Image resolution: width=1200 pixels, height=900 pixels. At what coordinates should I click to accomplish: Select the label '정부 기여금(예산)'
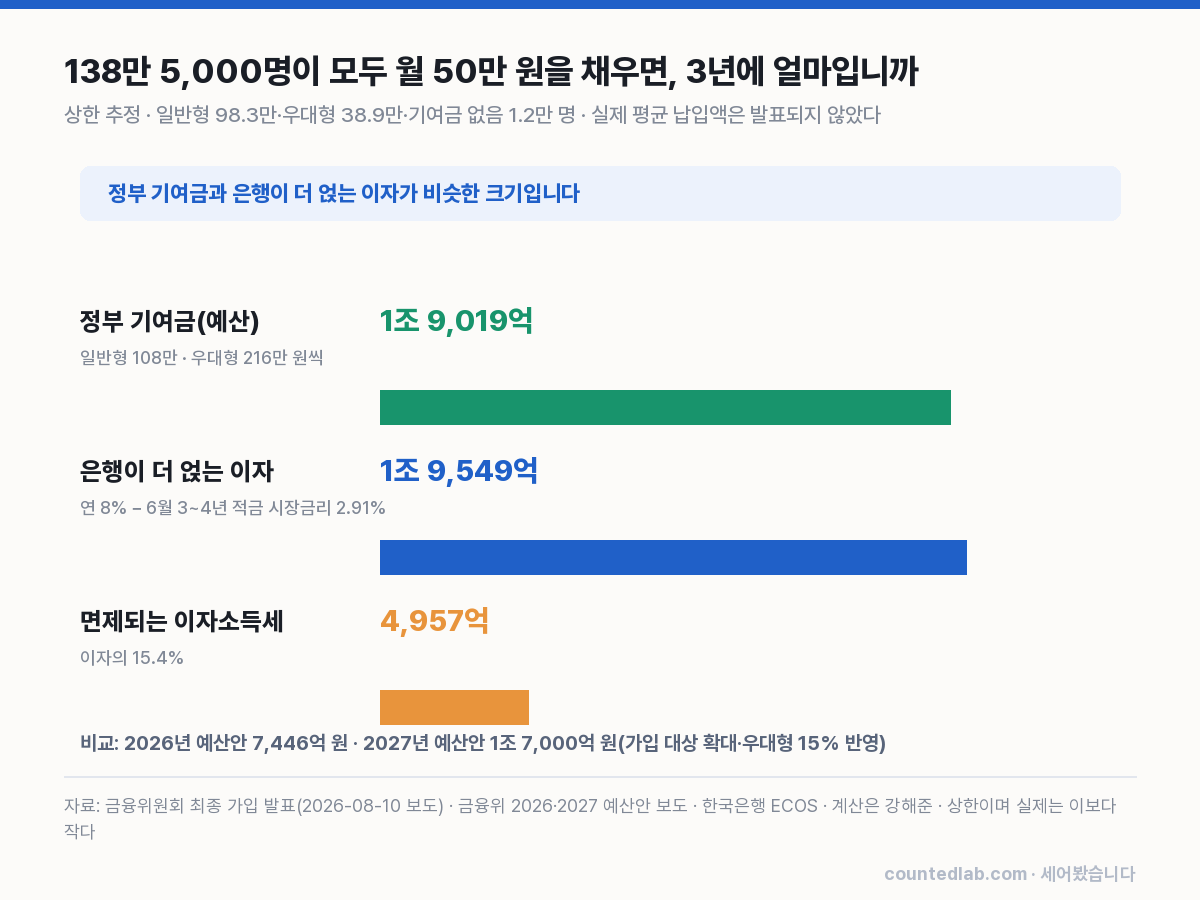tap(170, 321)
